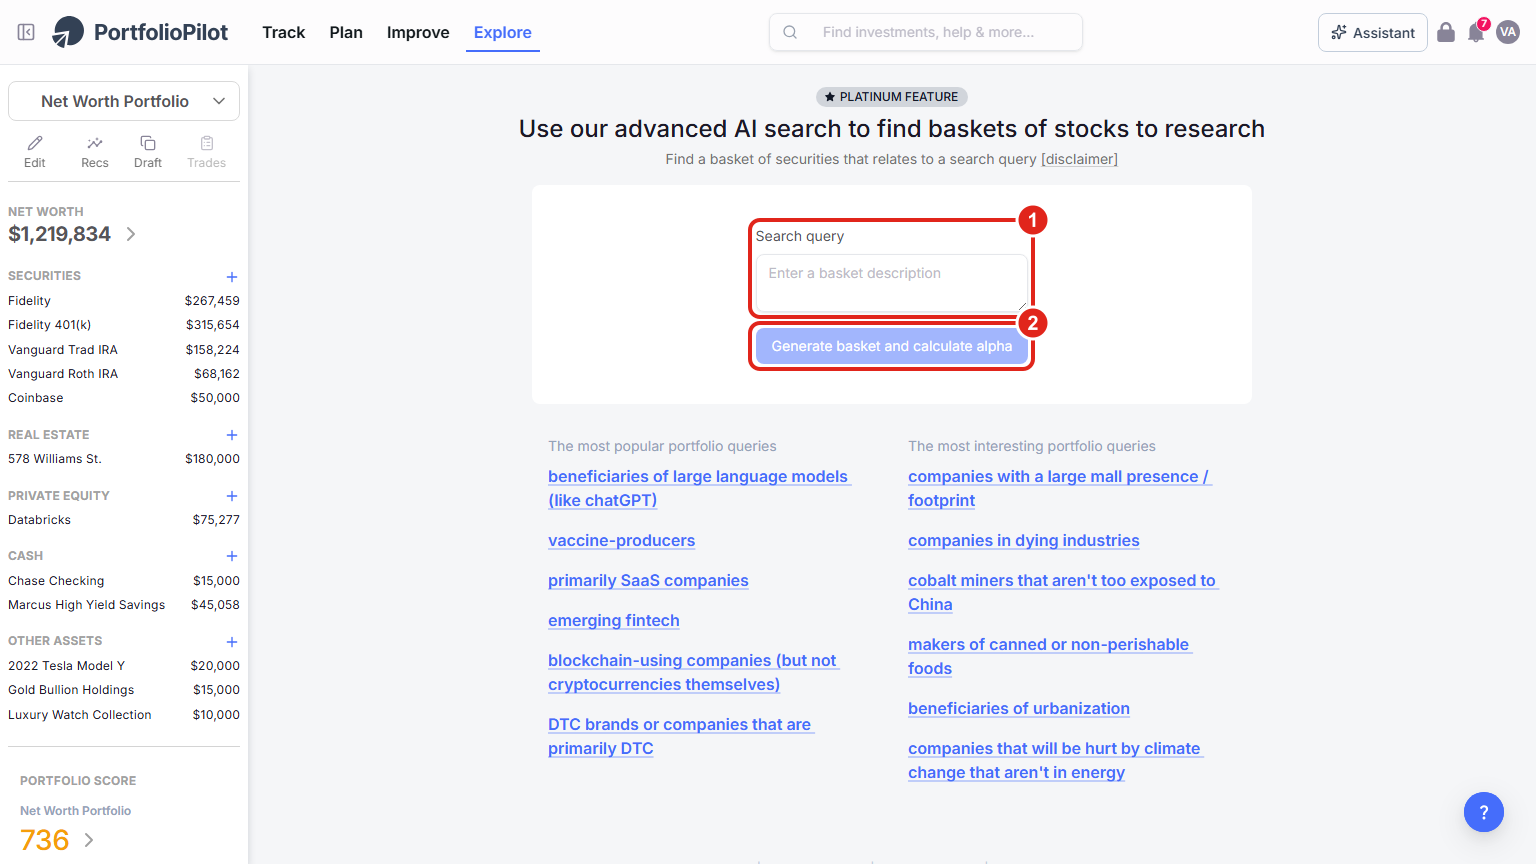Select cobalt miners query link
The height and width of the screenshot is (864, 1536).
point(1062,592)
